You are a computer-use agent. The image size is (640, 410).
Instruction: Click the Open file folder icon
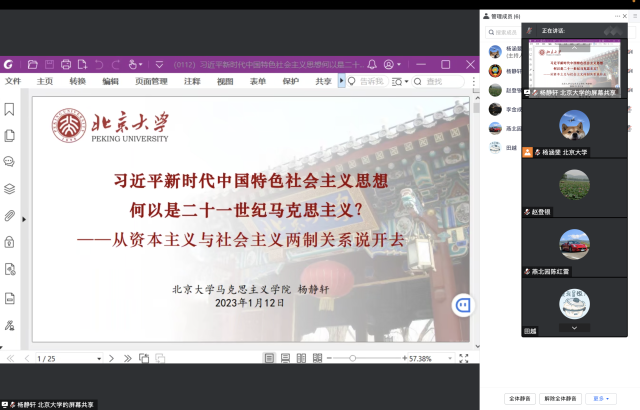[x=33, y=64]
